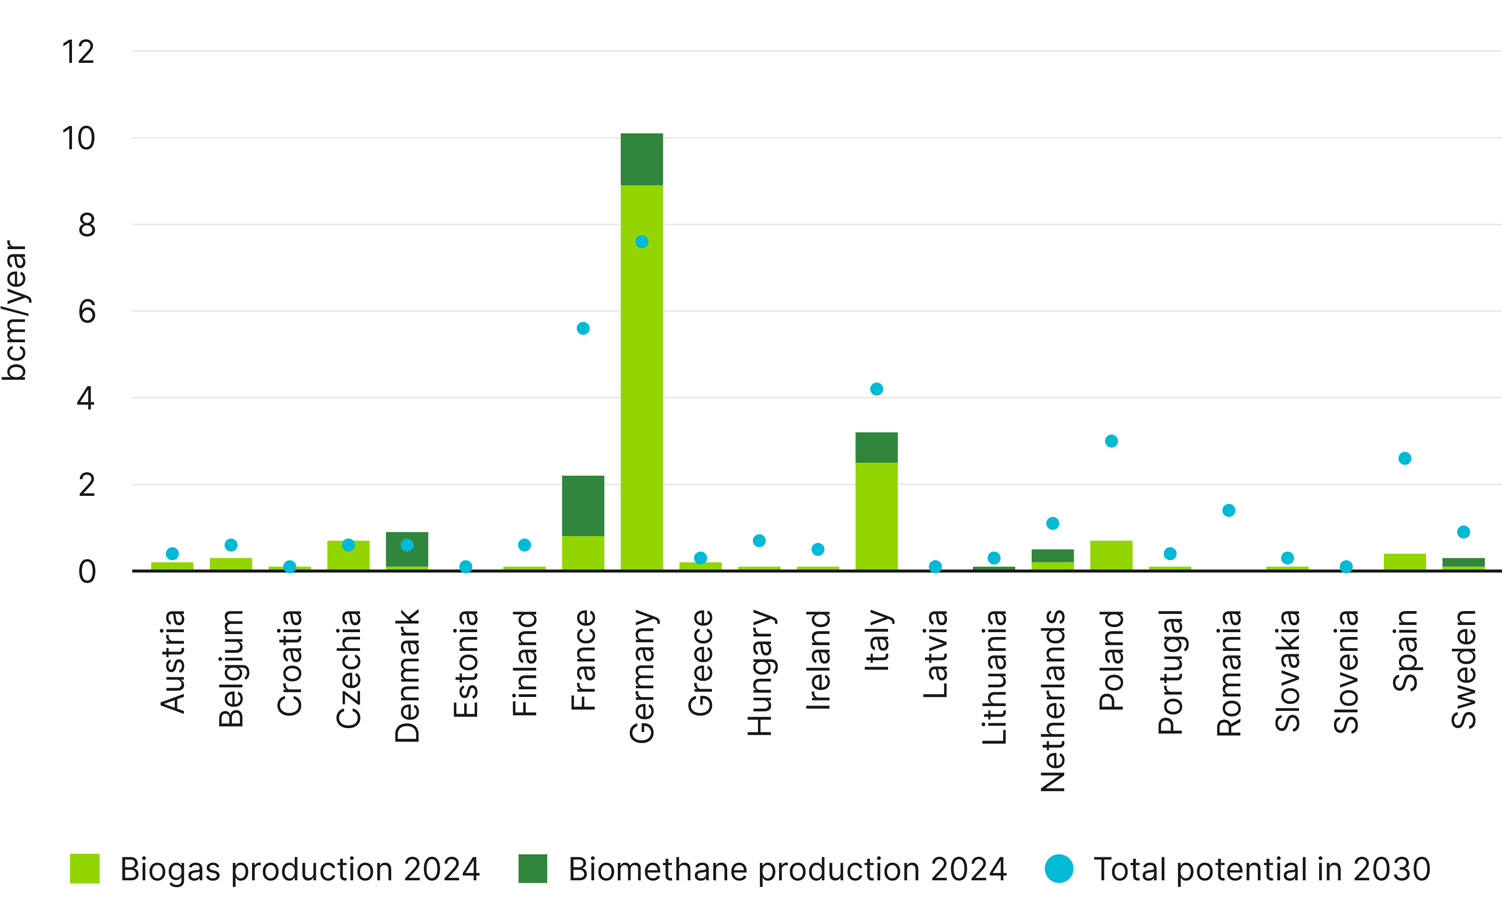Click the 'Slovakia' axis label
This screenshot has width=1502, height=924.
coord(1287,671)
